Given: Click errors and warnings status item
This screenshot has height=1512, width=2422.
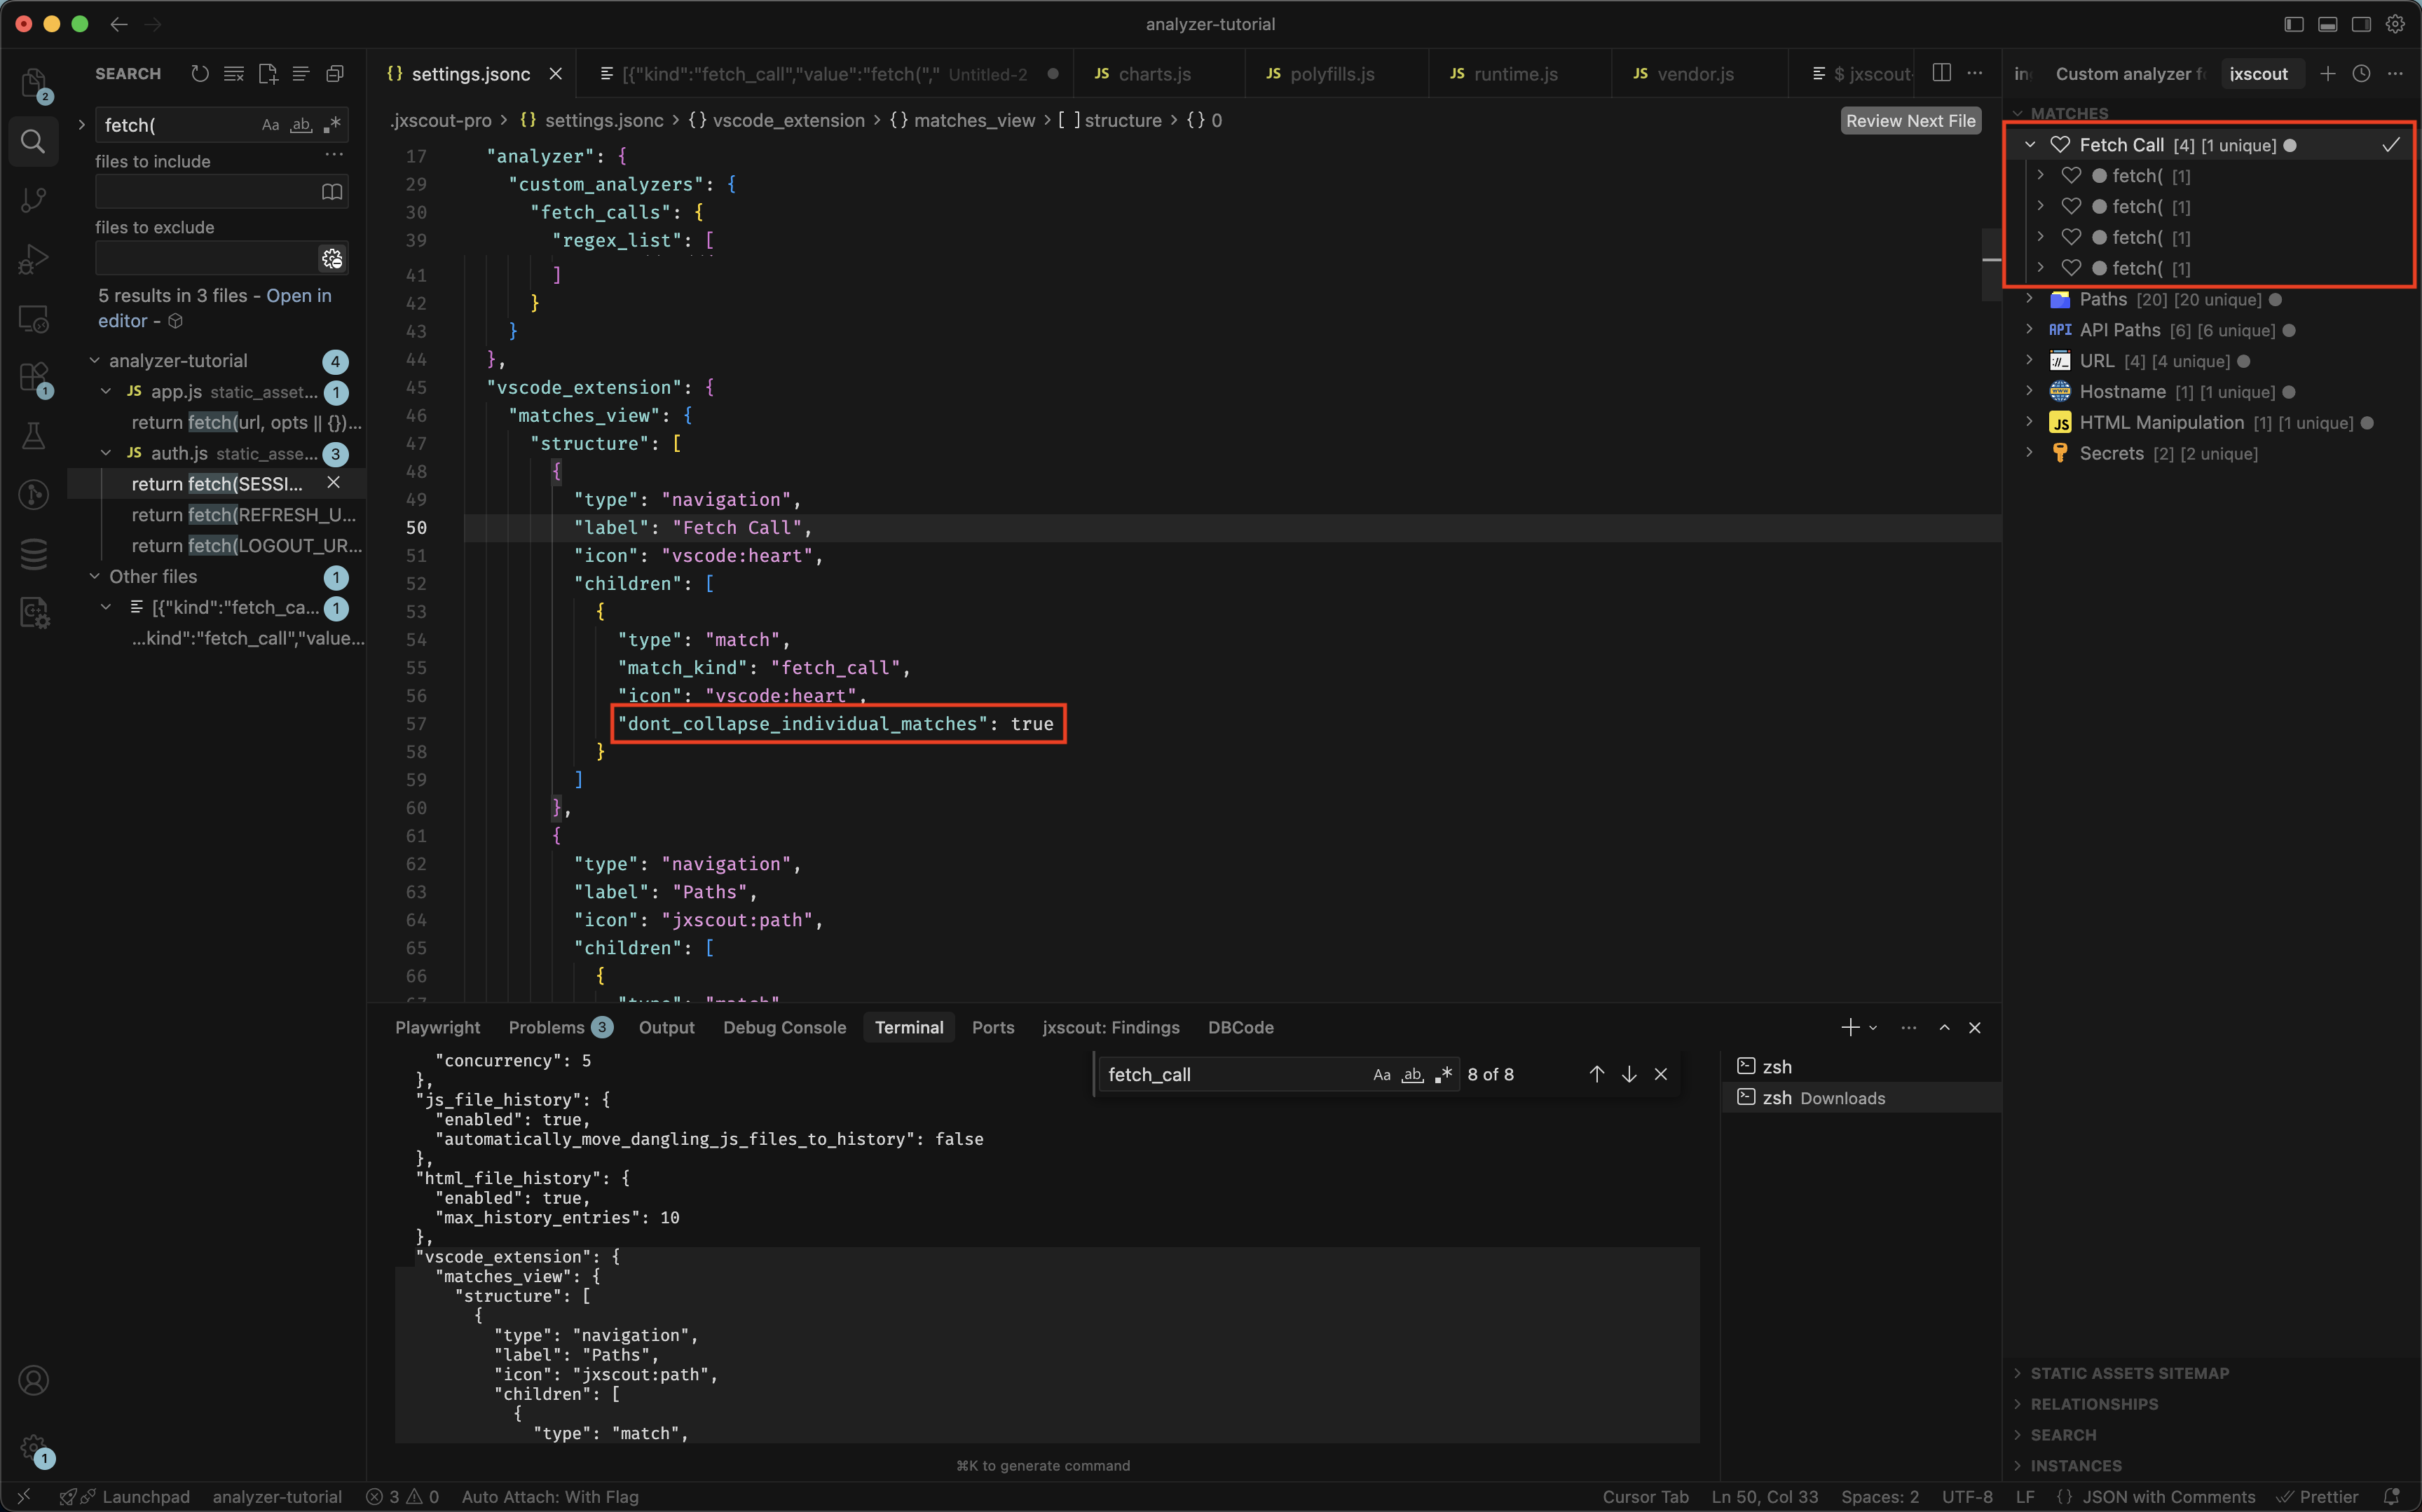Looking at the screenshot, I should click(x=402, y=1497).
